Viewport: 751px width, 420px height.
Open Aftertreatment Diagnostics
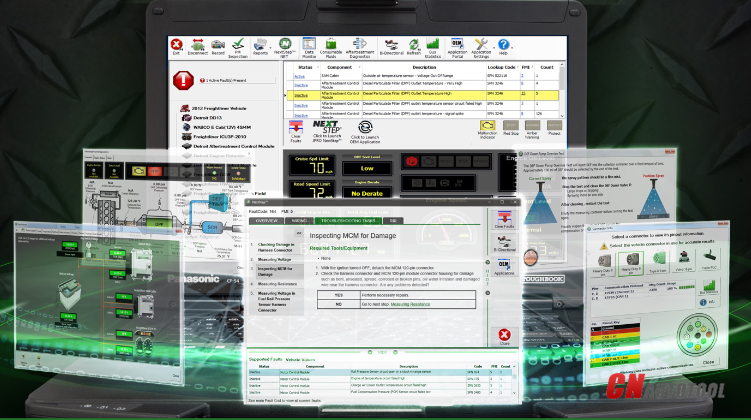(360, 48)
